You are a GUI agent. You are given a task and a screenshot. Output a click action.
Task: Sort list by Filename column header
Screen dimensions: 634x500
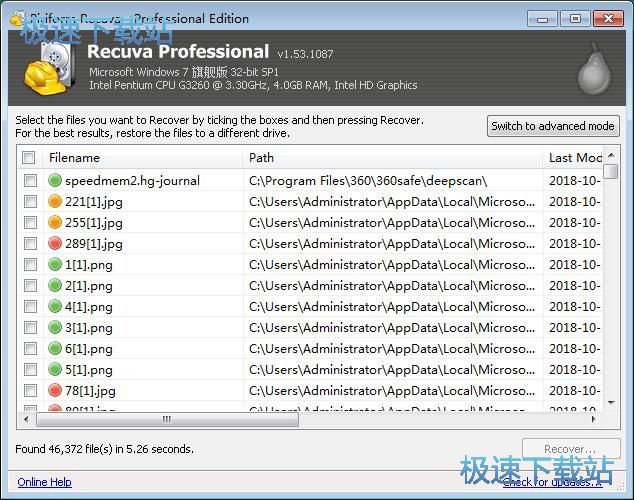(x=142, y=157)
